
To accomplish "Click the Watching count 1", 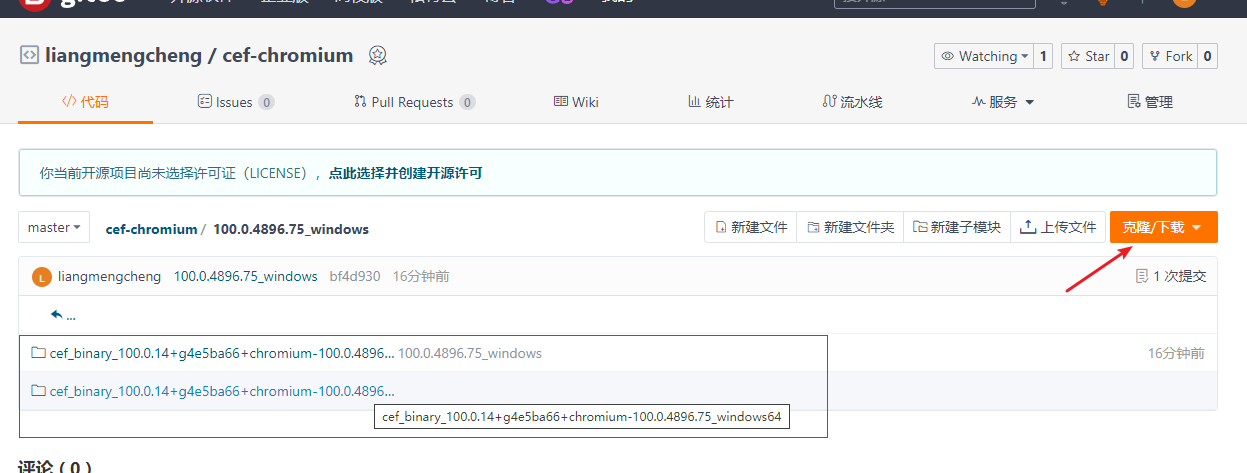I will [x=1044, y=57].
